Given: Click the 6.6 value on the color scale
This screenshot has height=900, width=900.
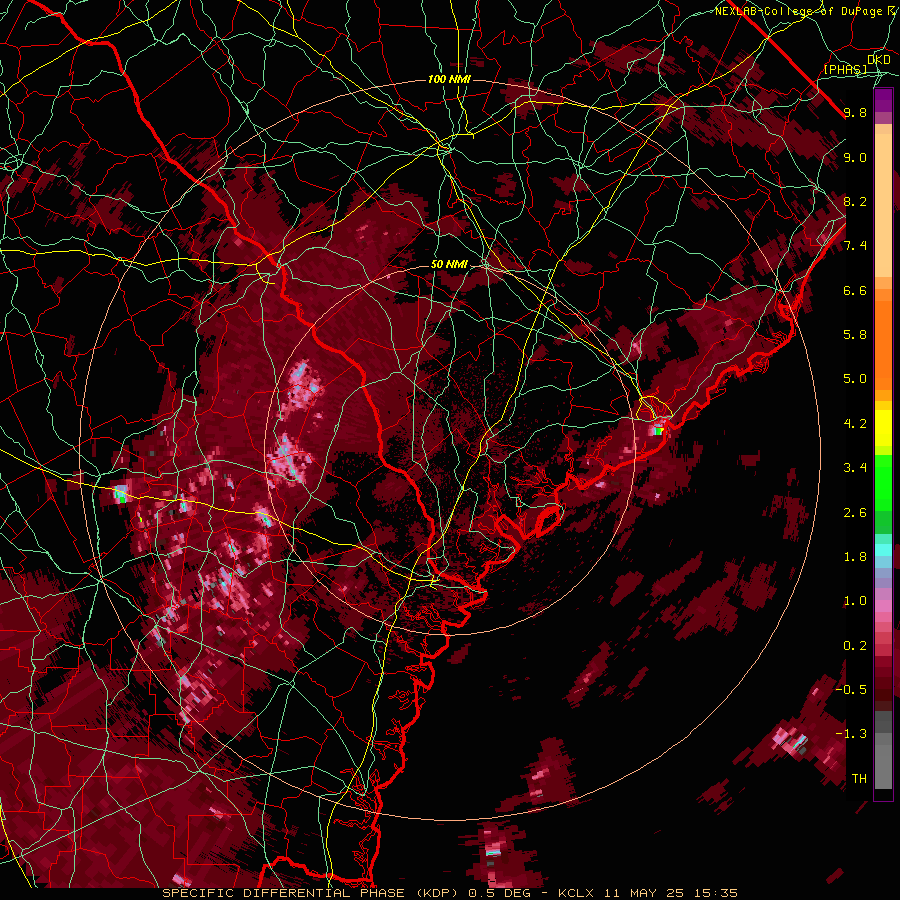Looking at the screenshot, I should coord(855,290).
